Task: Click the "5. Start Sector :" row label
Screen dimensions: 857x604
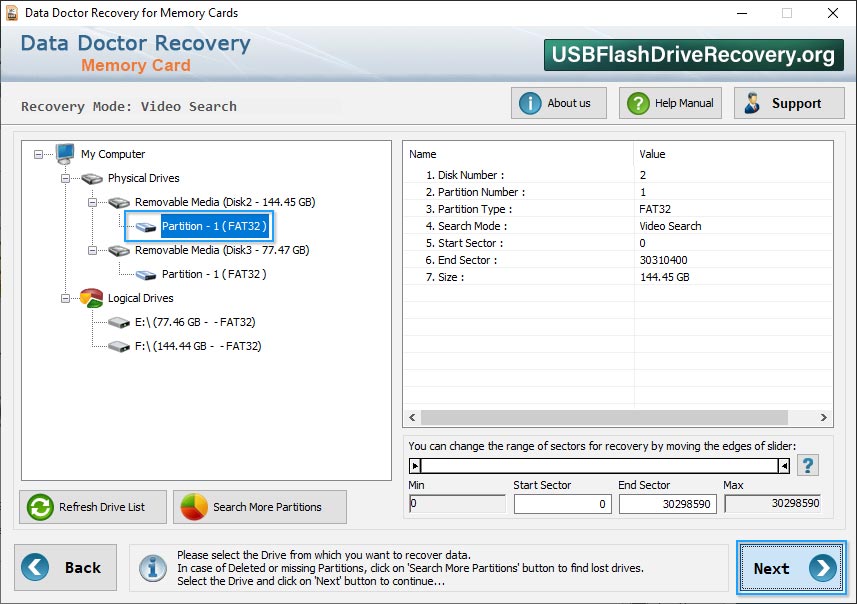Action: pyautogui.click(x=465, y=243)
